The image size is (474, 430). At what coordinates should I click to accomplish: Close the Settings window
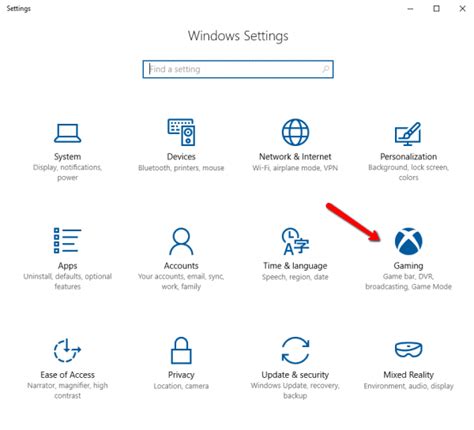click(462, 9)
